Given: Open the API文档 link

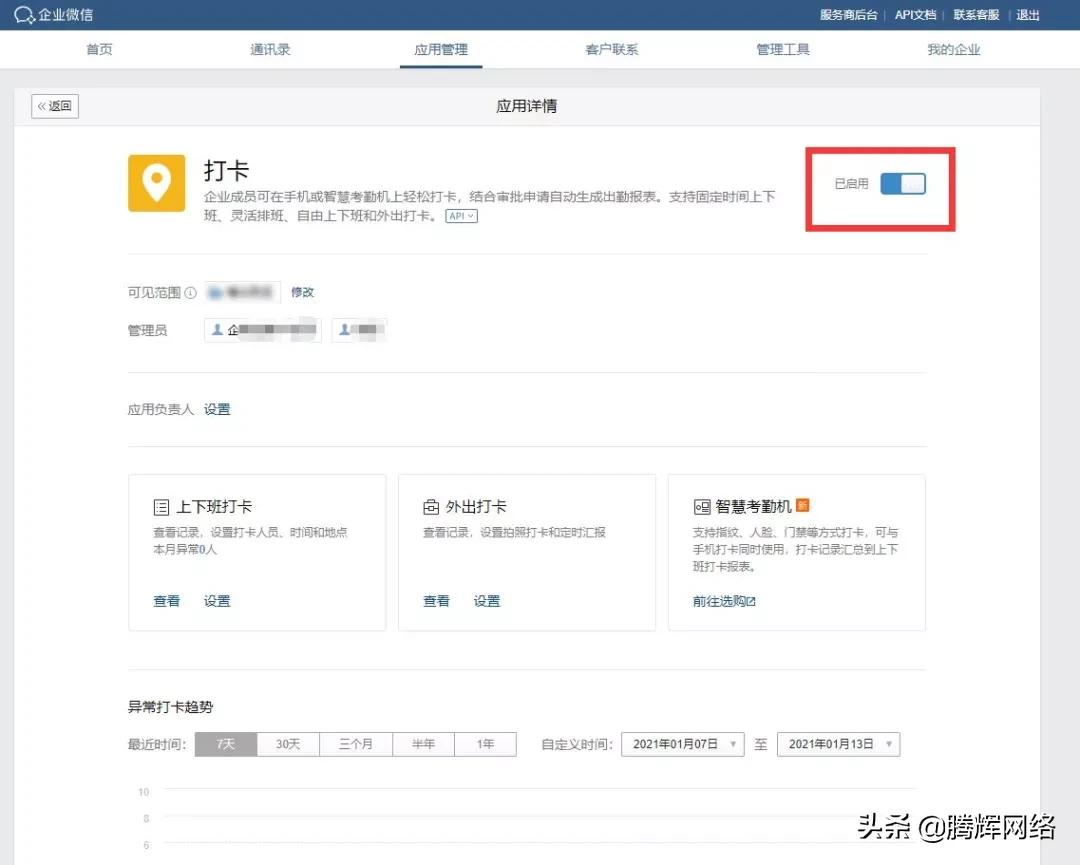Looking at the screenshot, I should [x=915, y=14].
